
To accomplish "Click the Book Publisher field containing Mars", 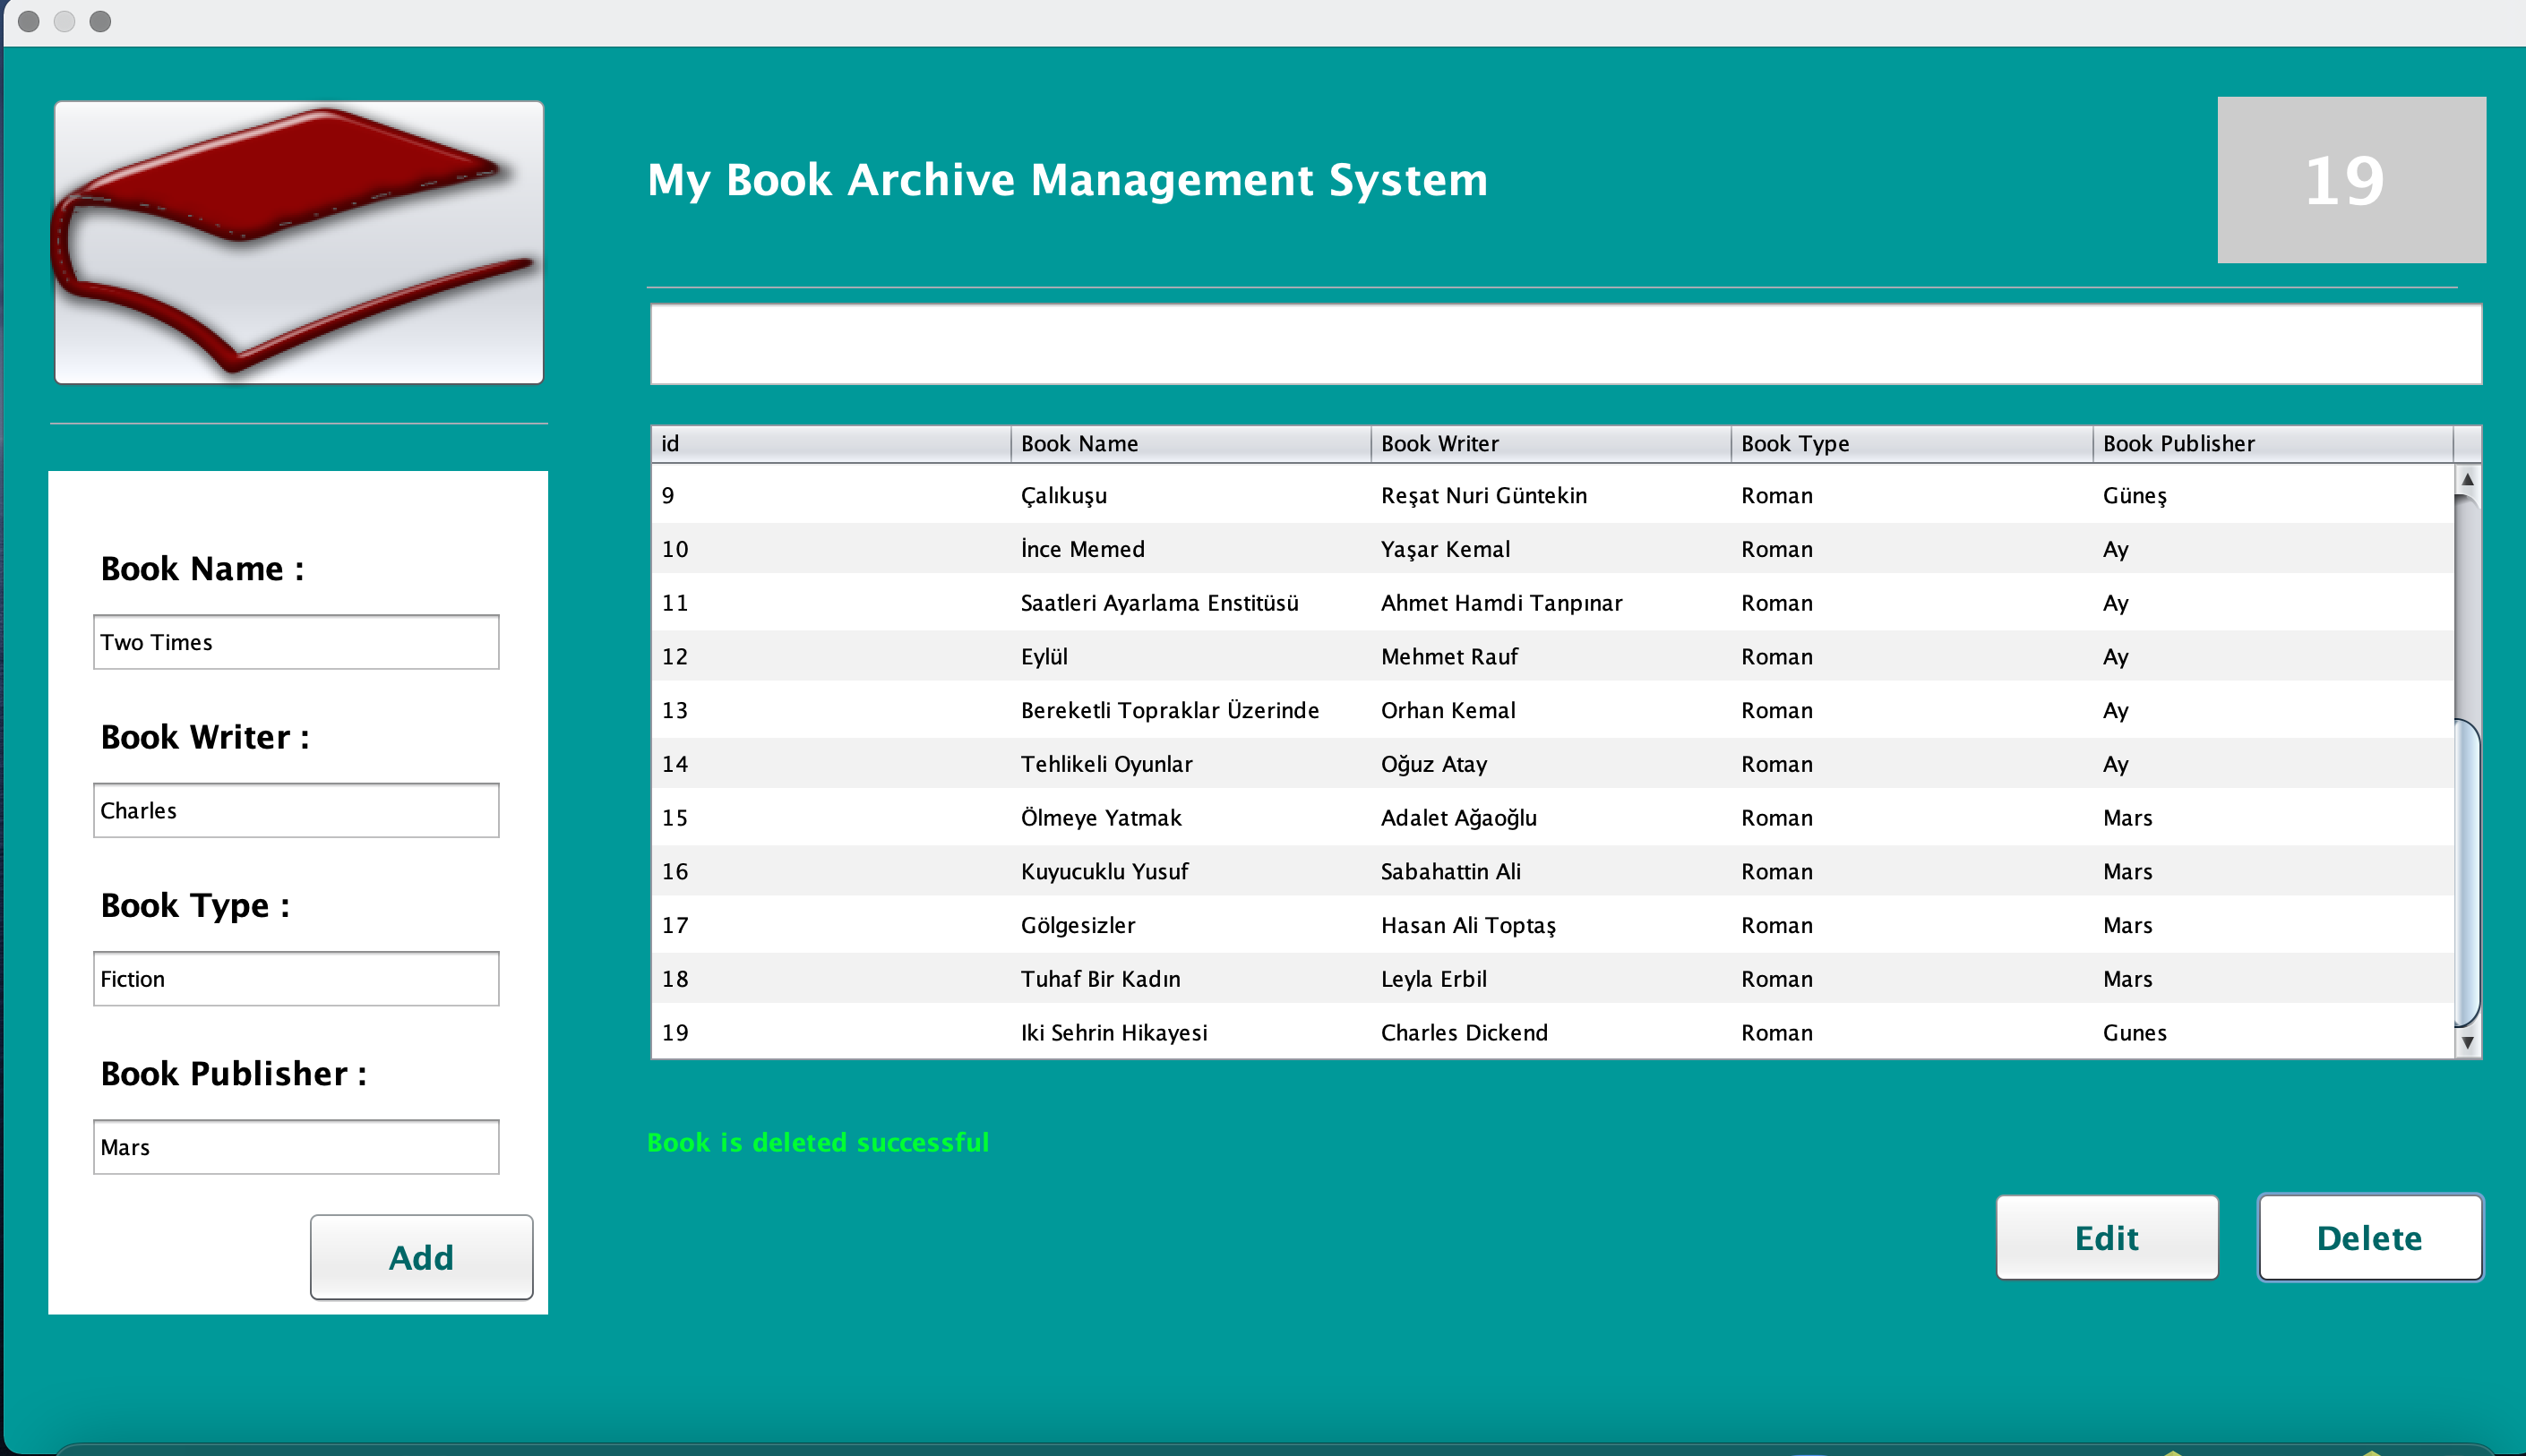I will pyautogui.click(x=295, y=1146).
